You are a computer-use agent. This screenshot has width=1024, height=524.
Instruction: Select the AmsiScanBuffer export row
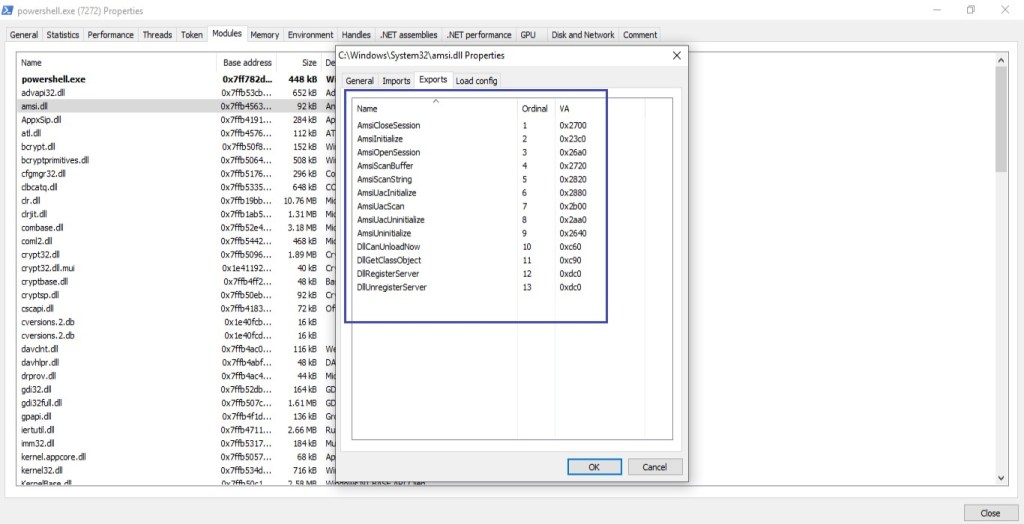pyautogui.click(x=387, y=166)
